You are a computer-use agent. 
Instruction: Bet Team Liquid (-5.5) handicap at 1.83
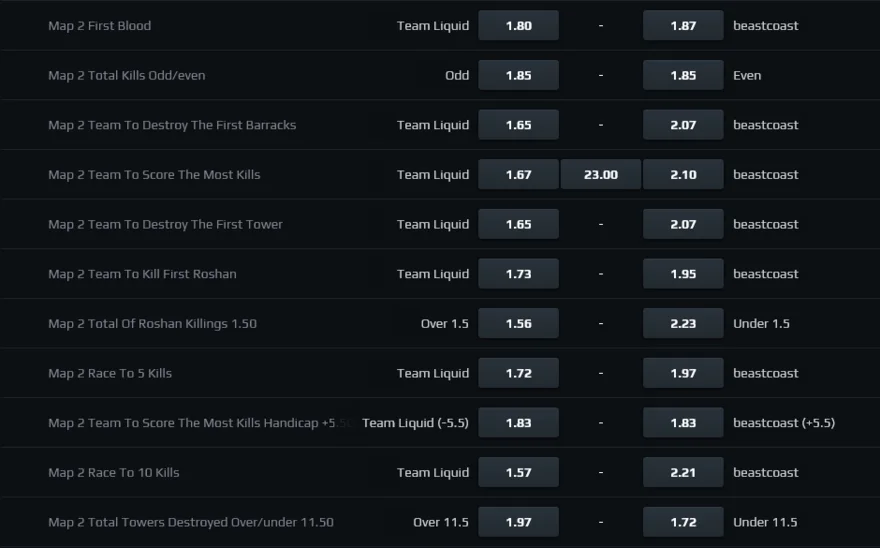click(518, 423)
